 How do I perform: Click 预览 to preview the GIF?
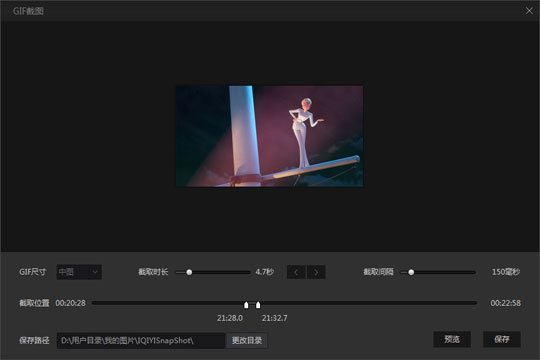[452, 339]
